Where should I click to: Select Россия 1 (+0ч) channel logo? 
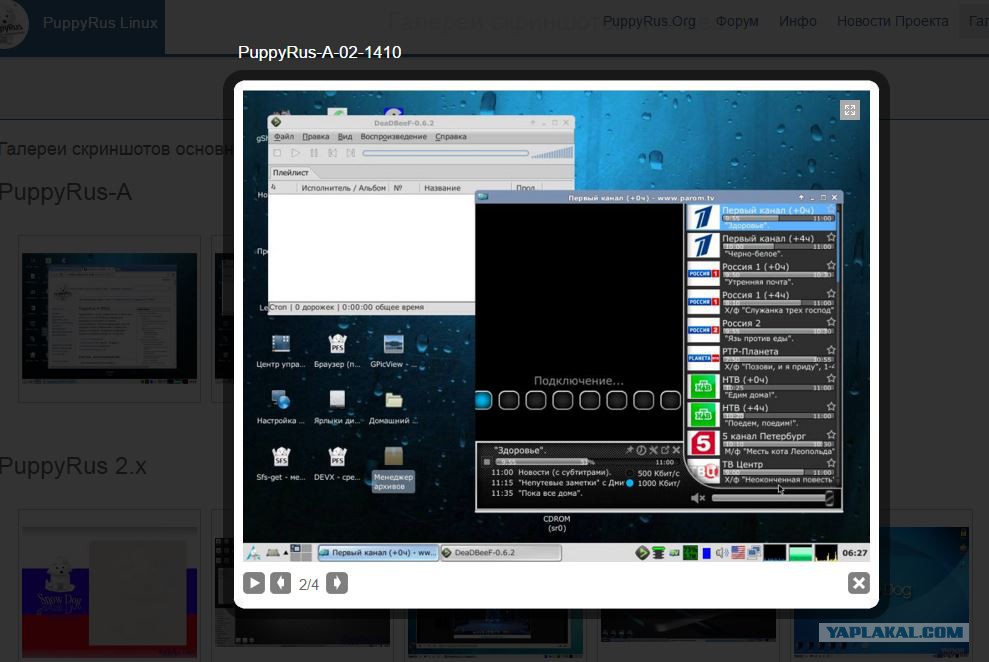[703, 274]
